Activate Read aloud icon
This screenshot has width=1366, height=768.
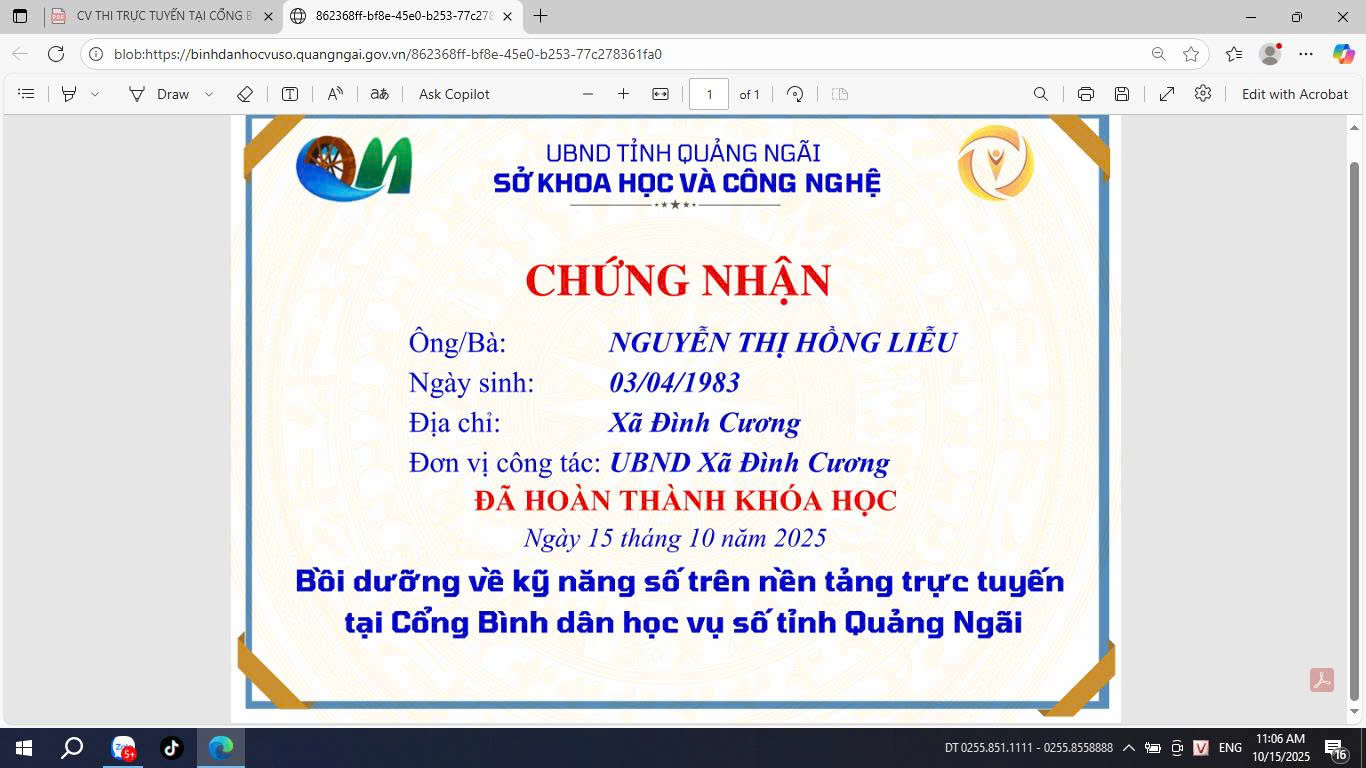[x=335, y=94]
